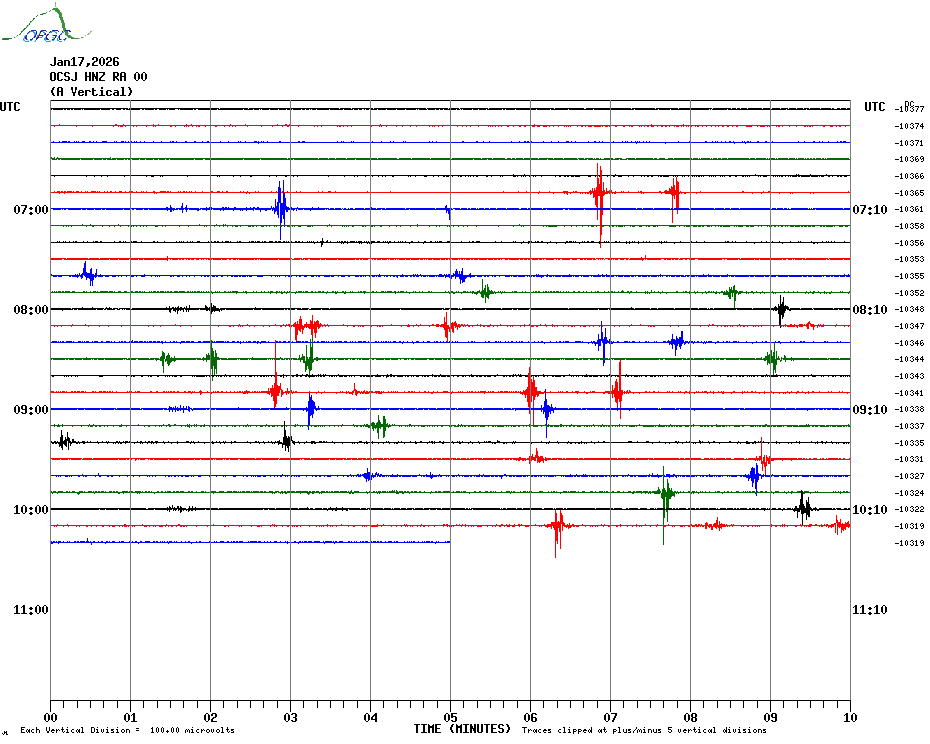Click the -10377 offset value at top right
This screenshot has height=744, width=930.
tap(910, 109)
